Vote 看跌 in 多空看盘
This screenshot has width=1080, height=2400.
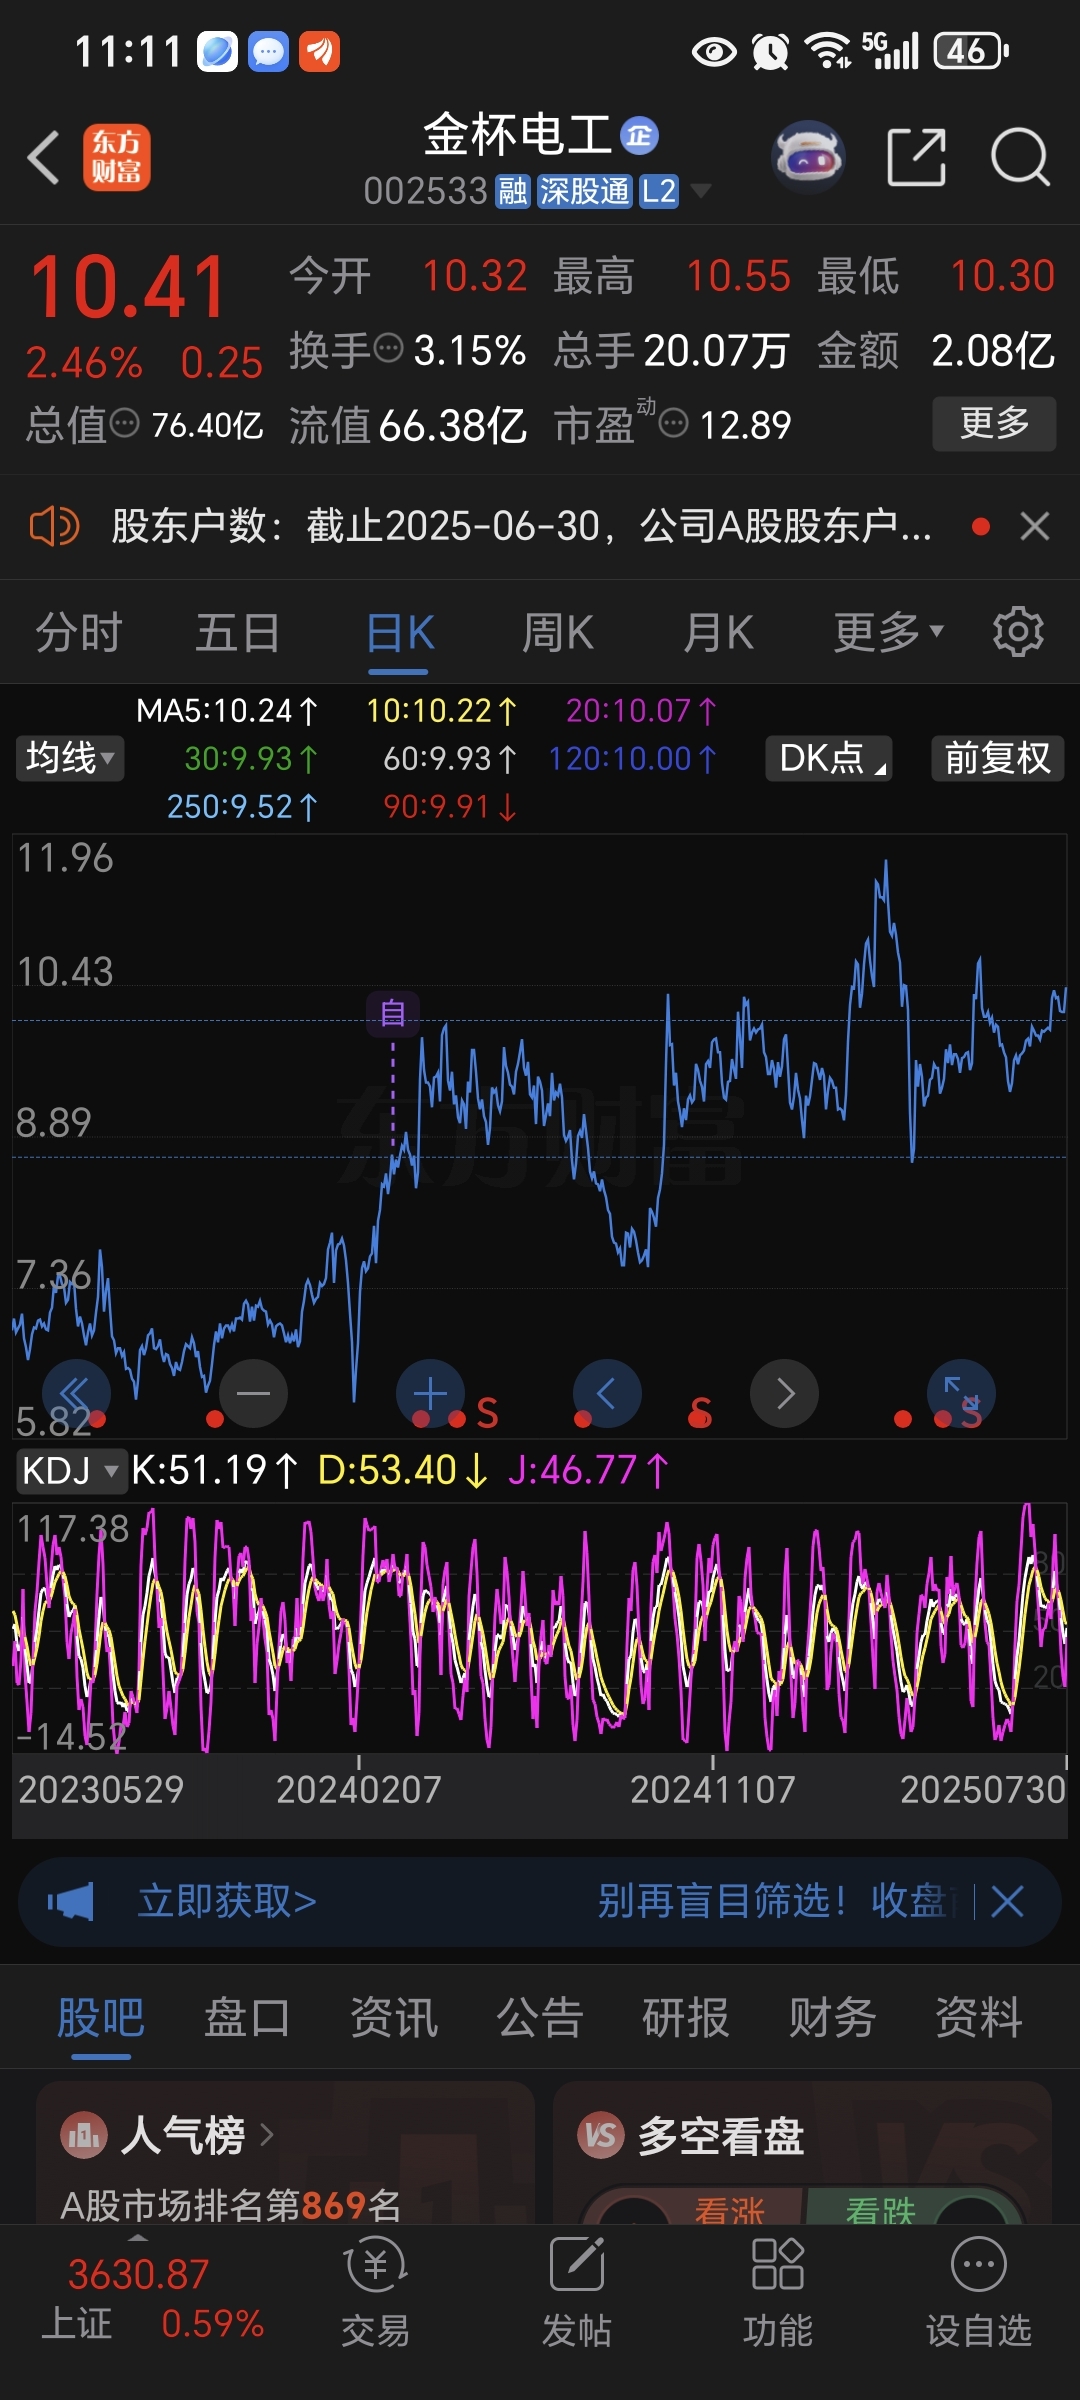(880, 2210)
